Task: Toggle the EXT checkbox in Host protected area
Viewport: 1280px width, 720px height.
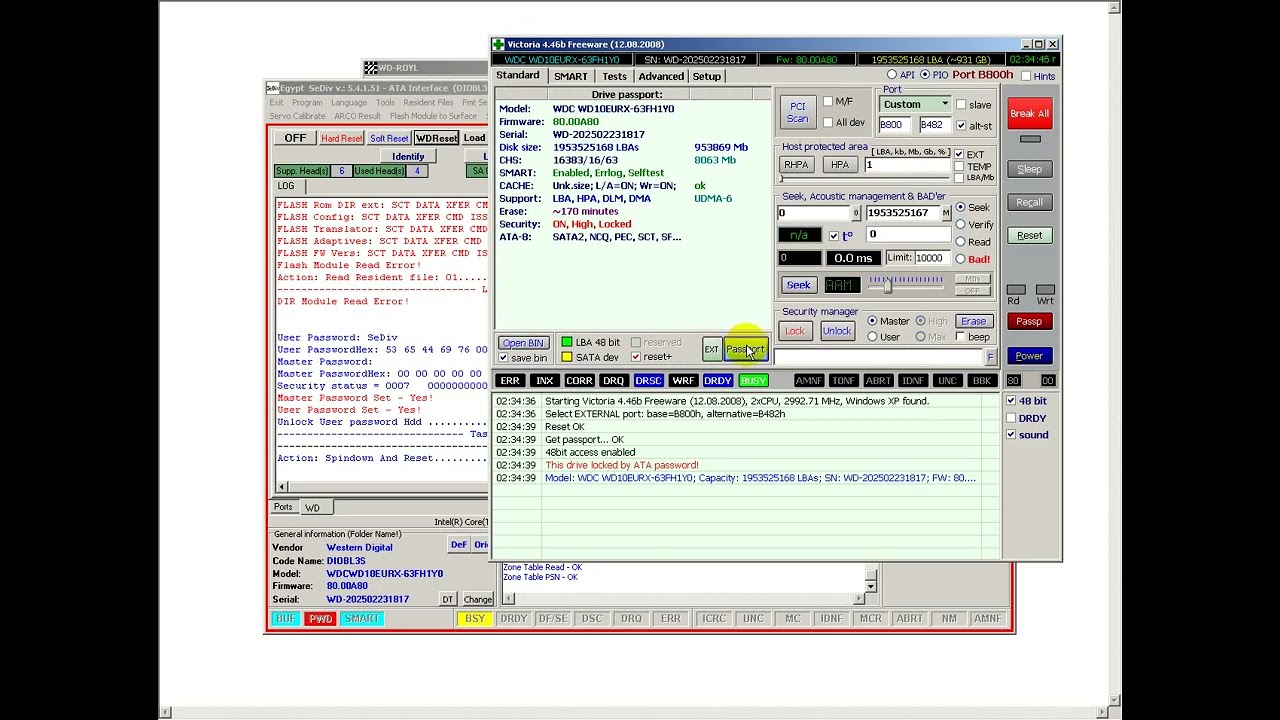Action: (959, 155)
